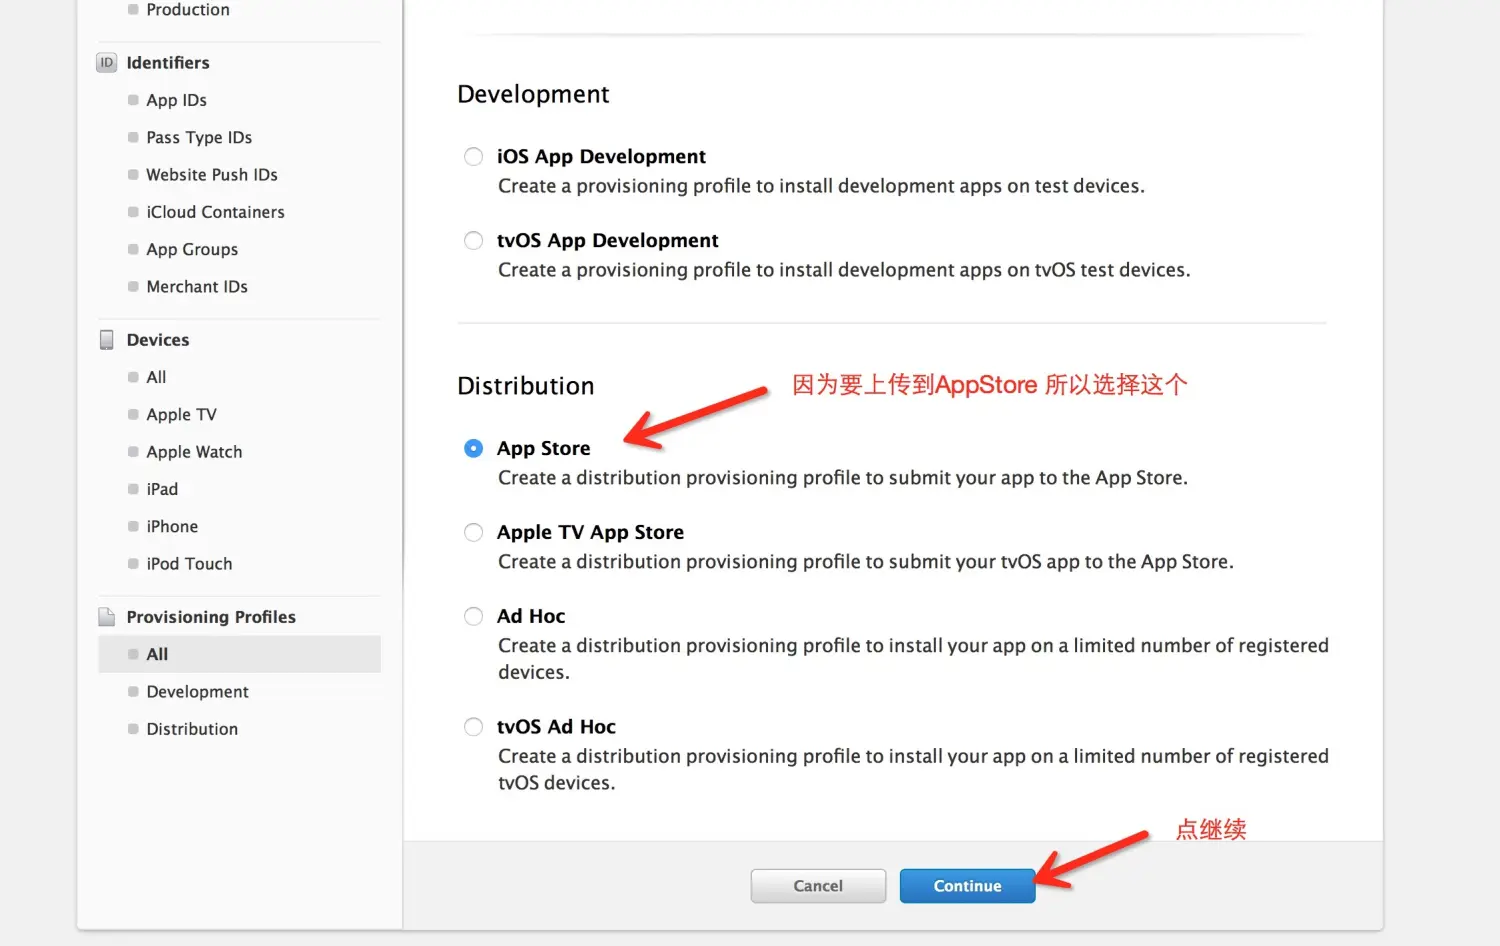This screenshot has height=946, width=1500.
Task: Click the Ad Hoc label text
Action: [x=531, y=617]
